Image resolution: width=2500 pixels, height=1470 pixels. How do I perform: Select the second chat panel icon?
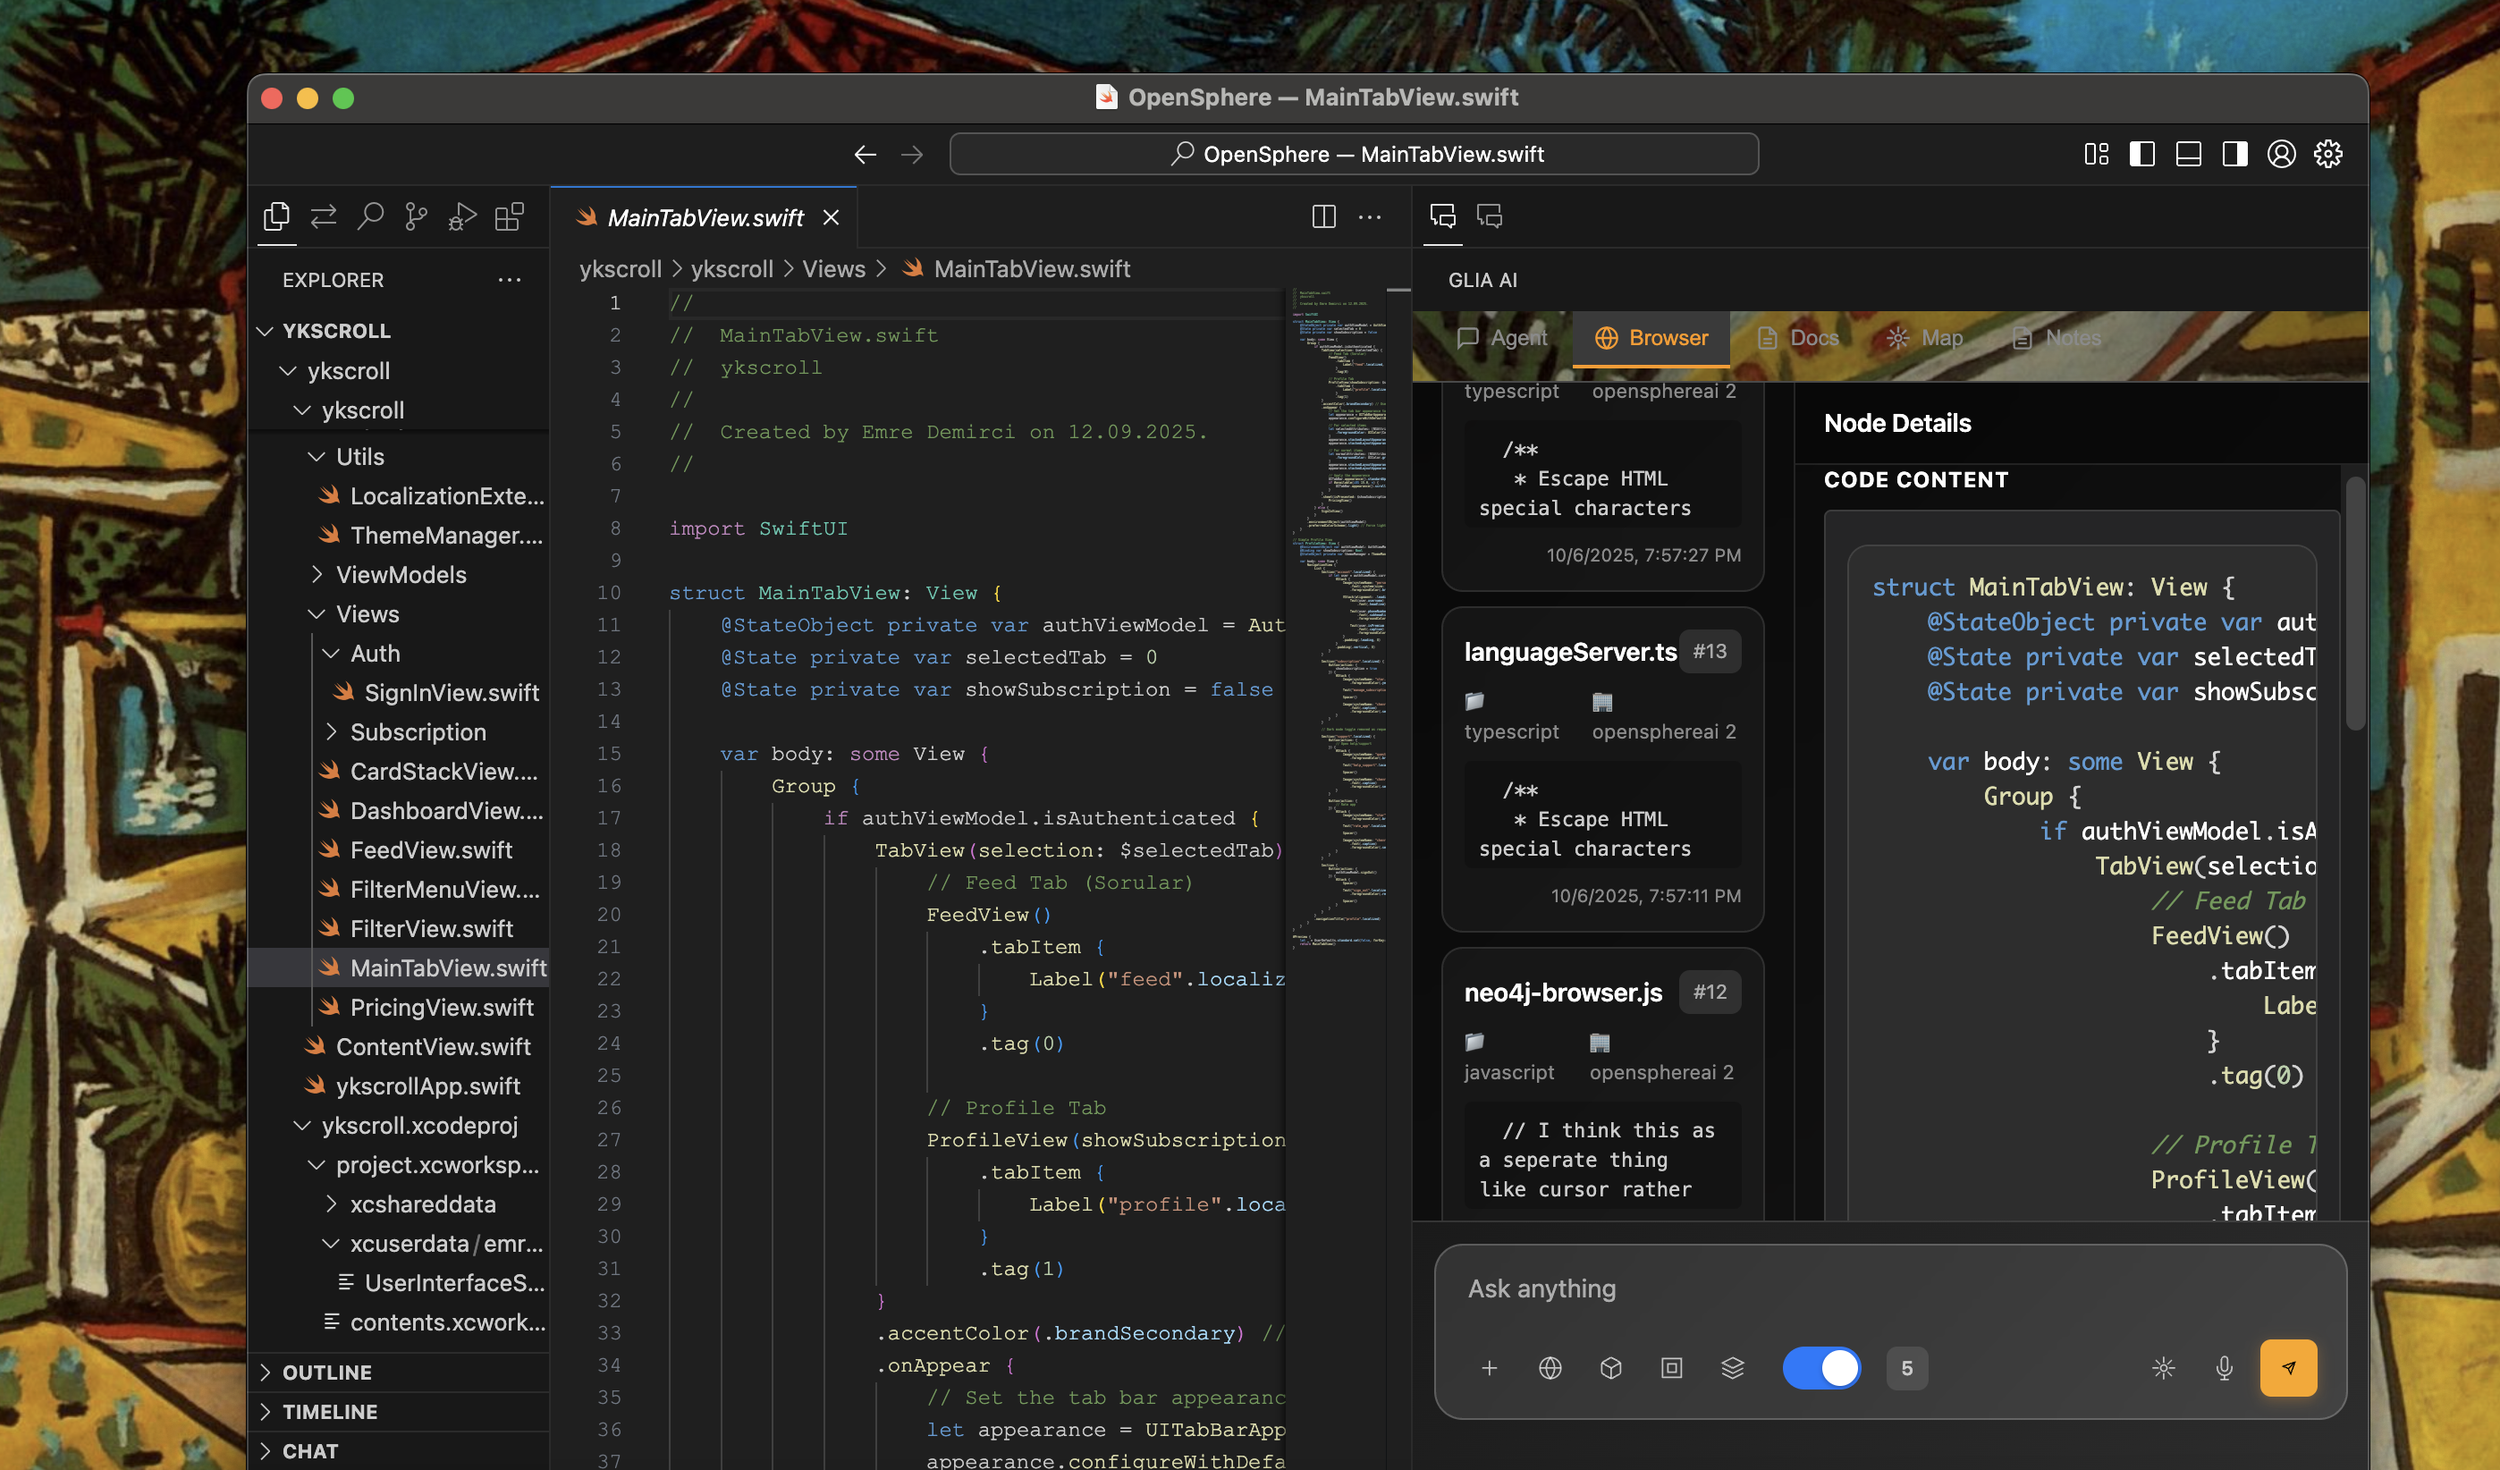(x=1489, y=215)
